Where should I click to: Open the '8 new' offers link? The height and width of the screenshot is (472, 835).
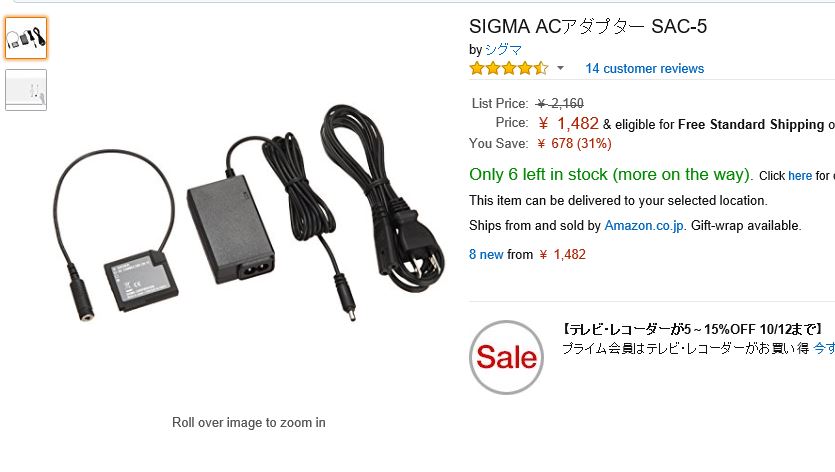pos(486,255)
